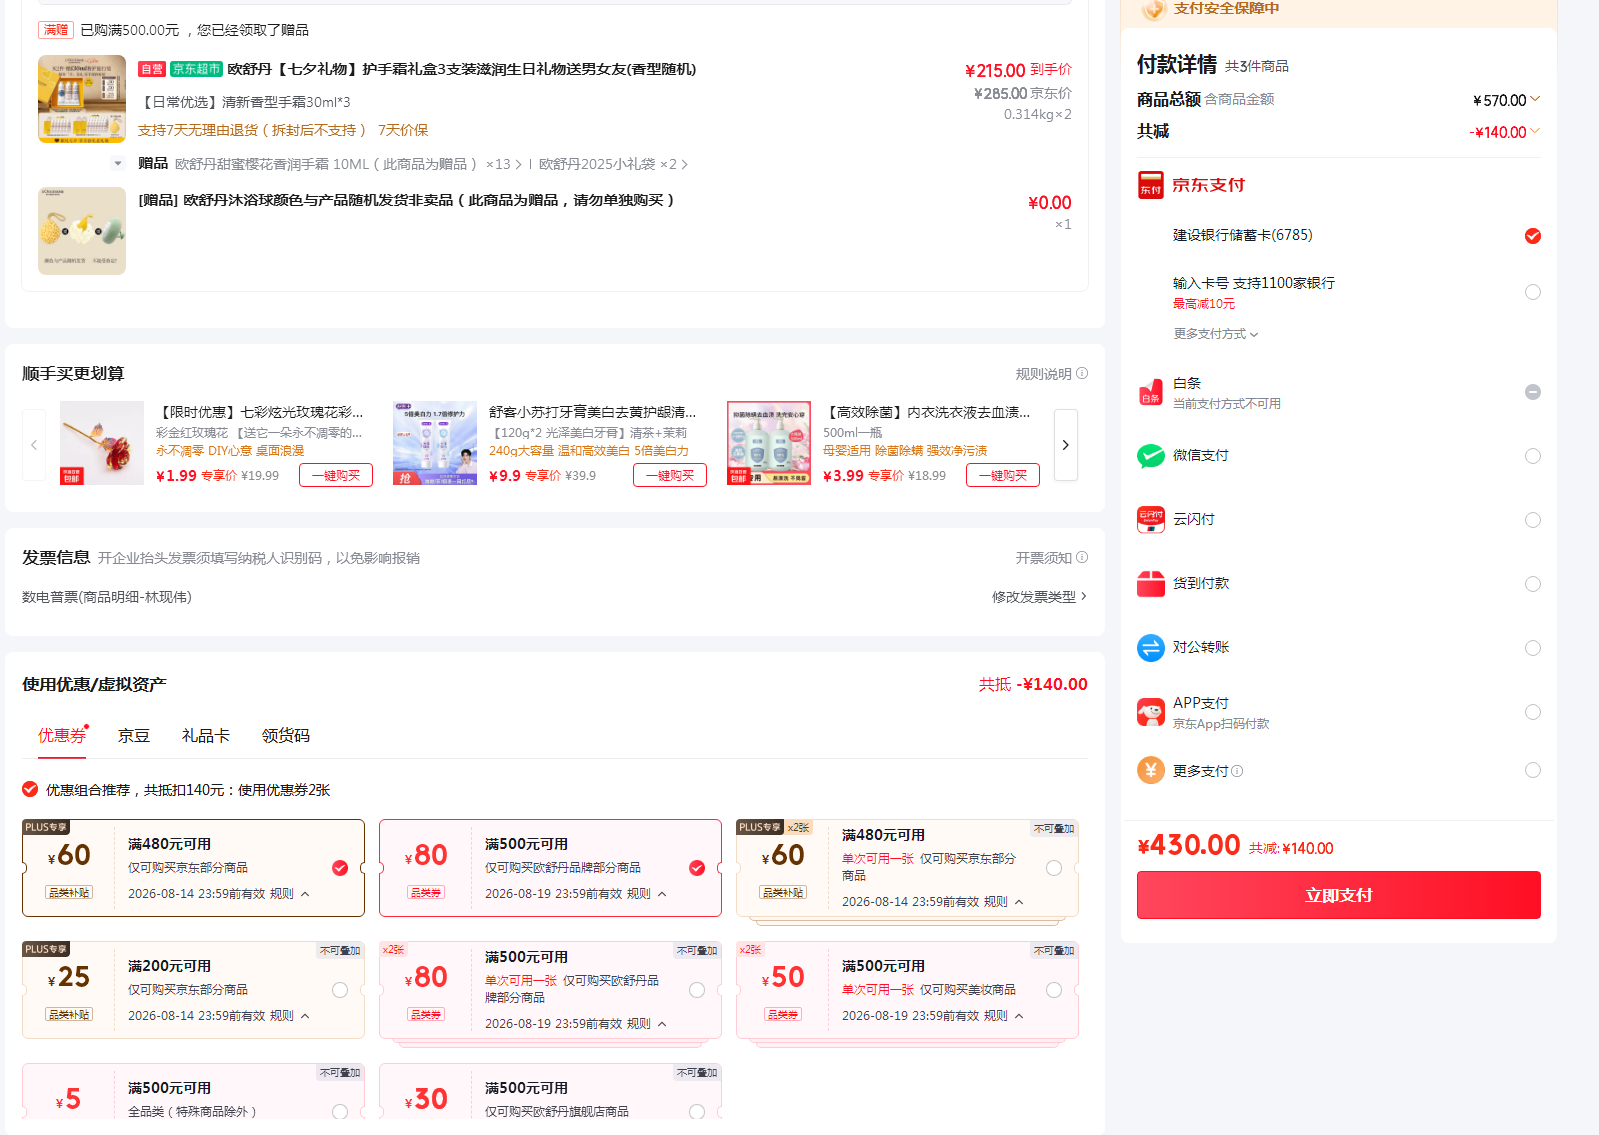Viewport: 1599px width, 1135px height.
Task: Choose 云闪付 payment radio button
Action: pos(1532,520)
